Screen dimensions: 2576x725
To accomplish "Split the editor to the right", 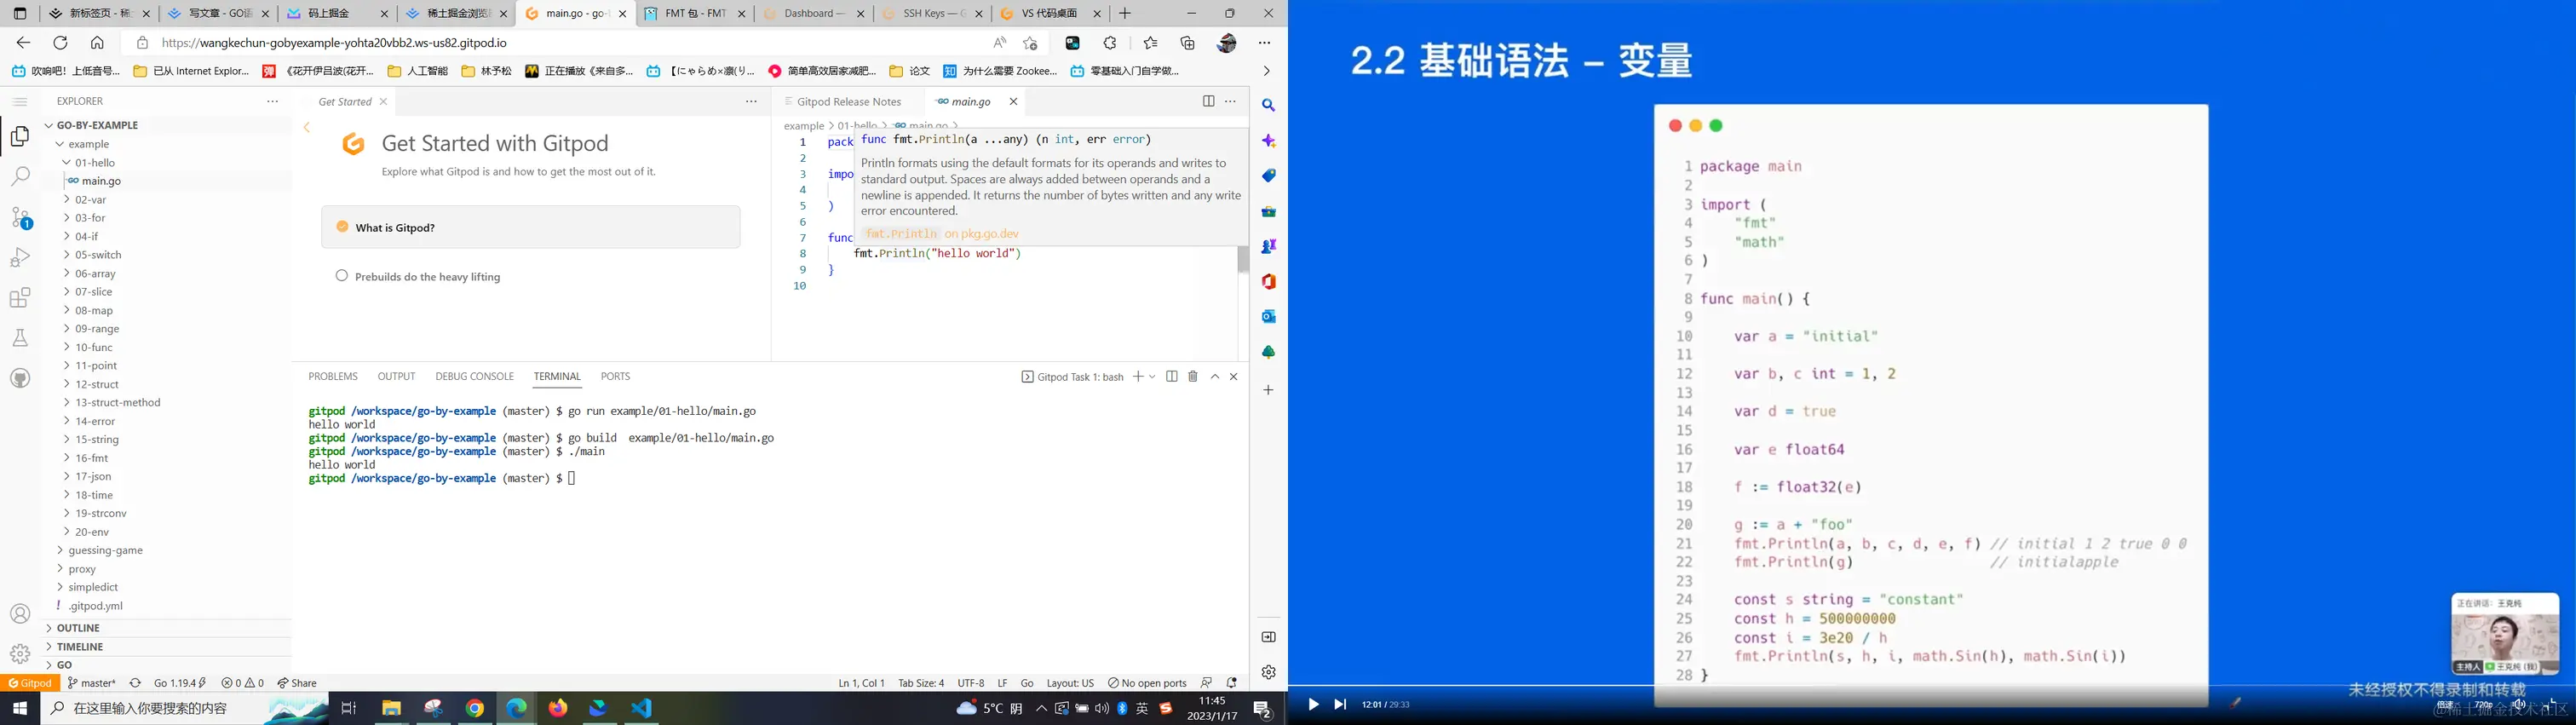I will coord(1209,101).
